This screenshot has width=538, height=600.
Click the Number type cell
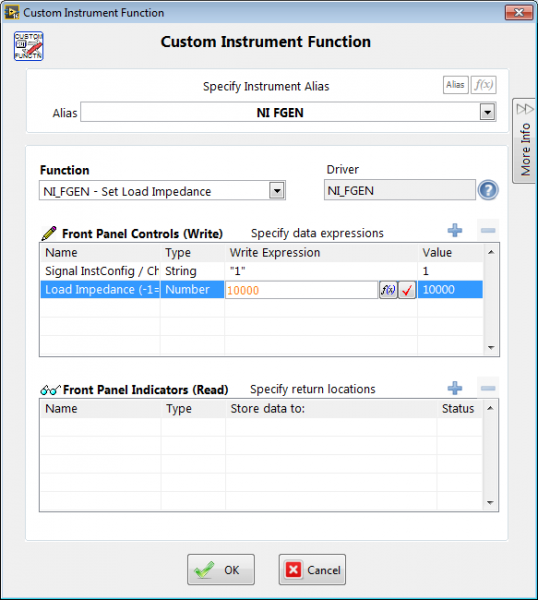pyautogui.click(x=192, y=290)
